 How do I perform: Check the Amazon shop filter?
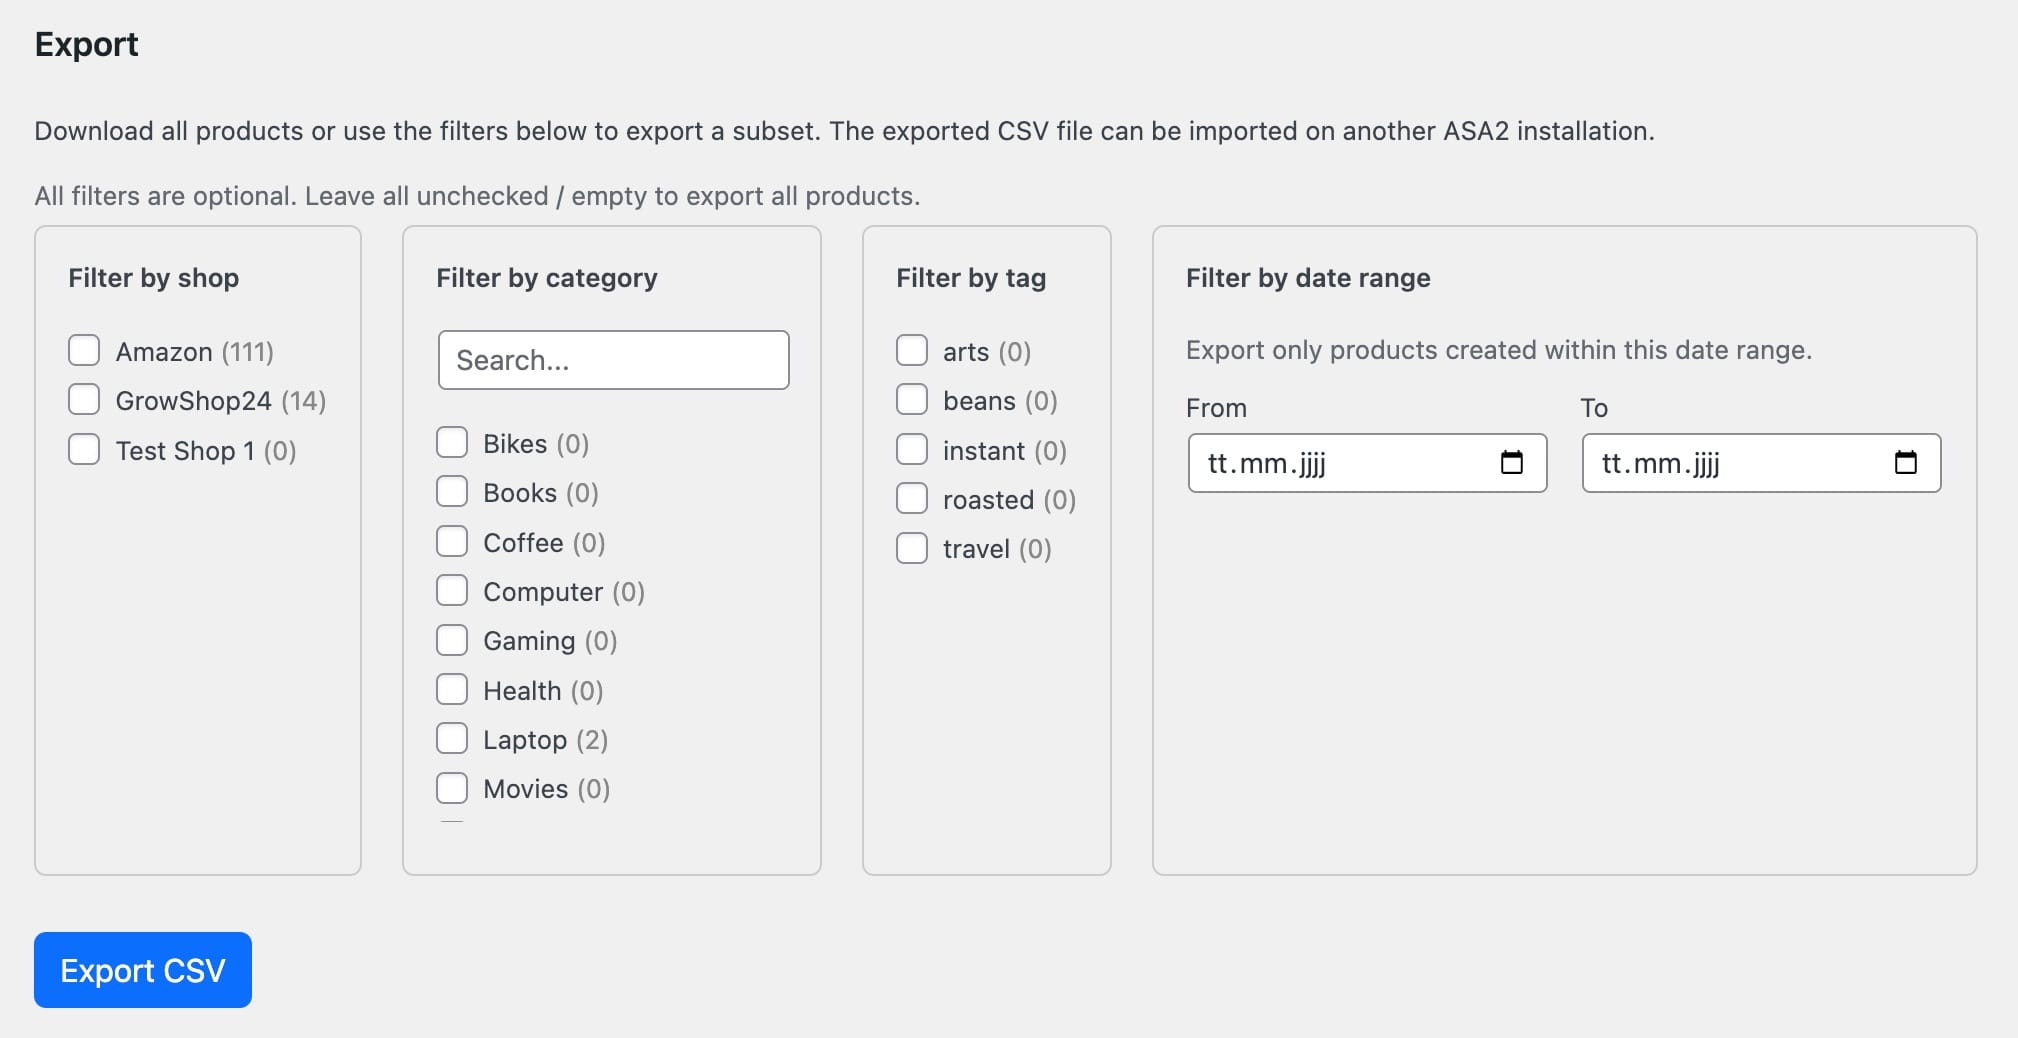[x=84, y=351]
